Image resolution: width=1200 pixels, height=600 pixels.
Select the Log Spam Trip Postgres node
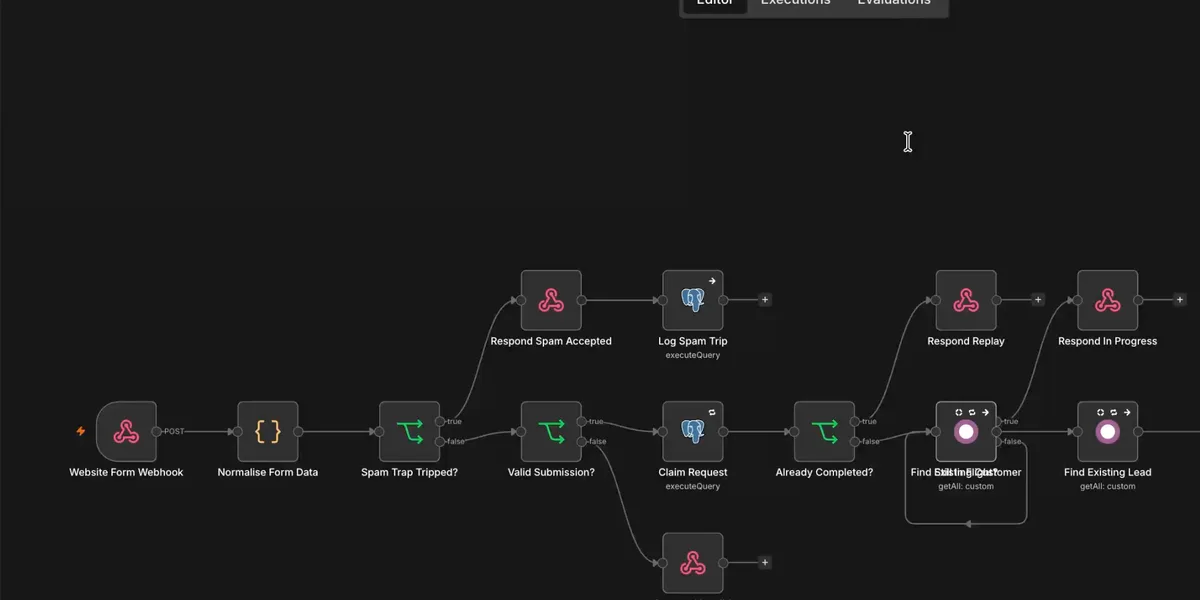click(693, 300)
